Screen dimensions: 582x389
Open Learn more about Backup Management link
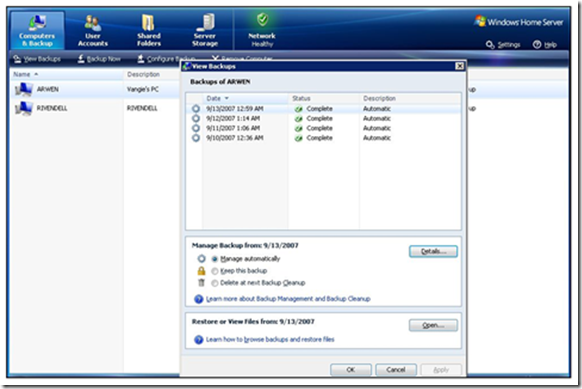pos(288,299)
